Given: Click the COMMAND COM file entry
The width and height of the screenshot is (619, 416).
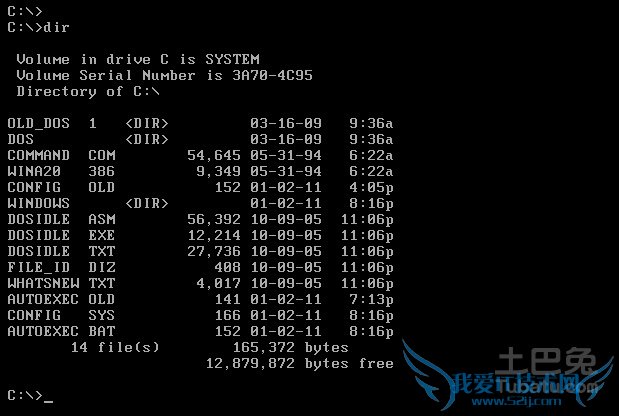Looking at the screenshot, I should click(x=200, y=155).
